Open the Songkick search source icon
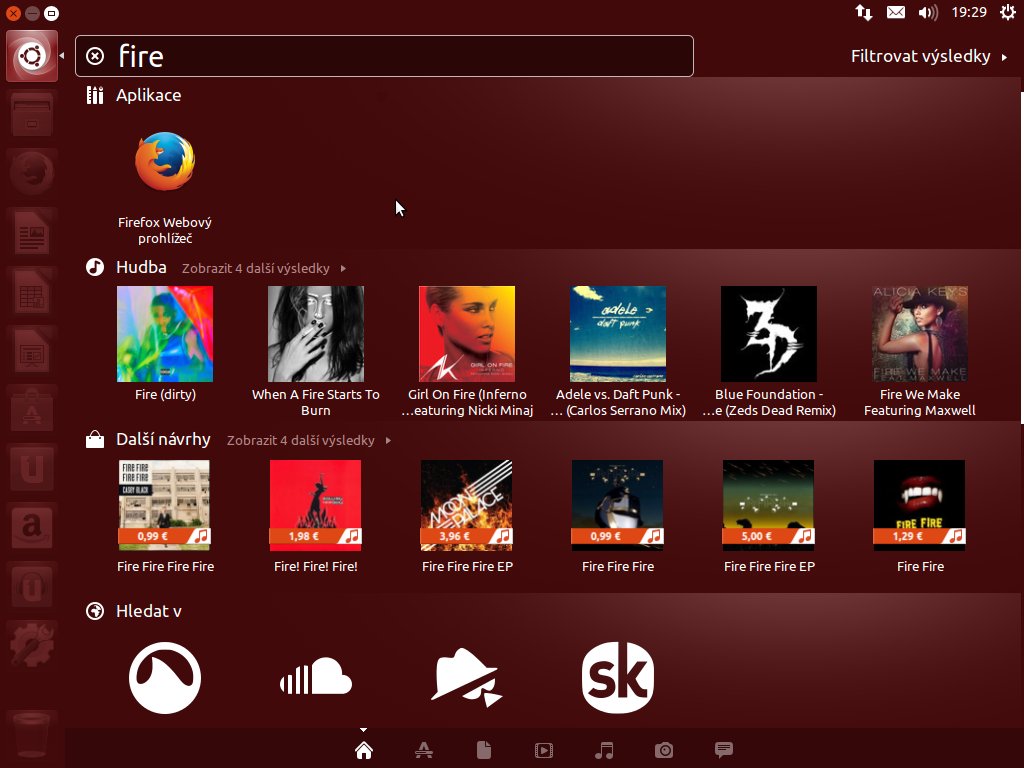Viewport: 1024px width, 768px height. (x=618, y=677)
